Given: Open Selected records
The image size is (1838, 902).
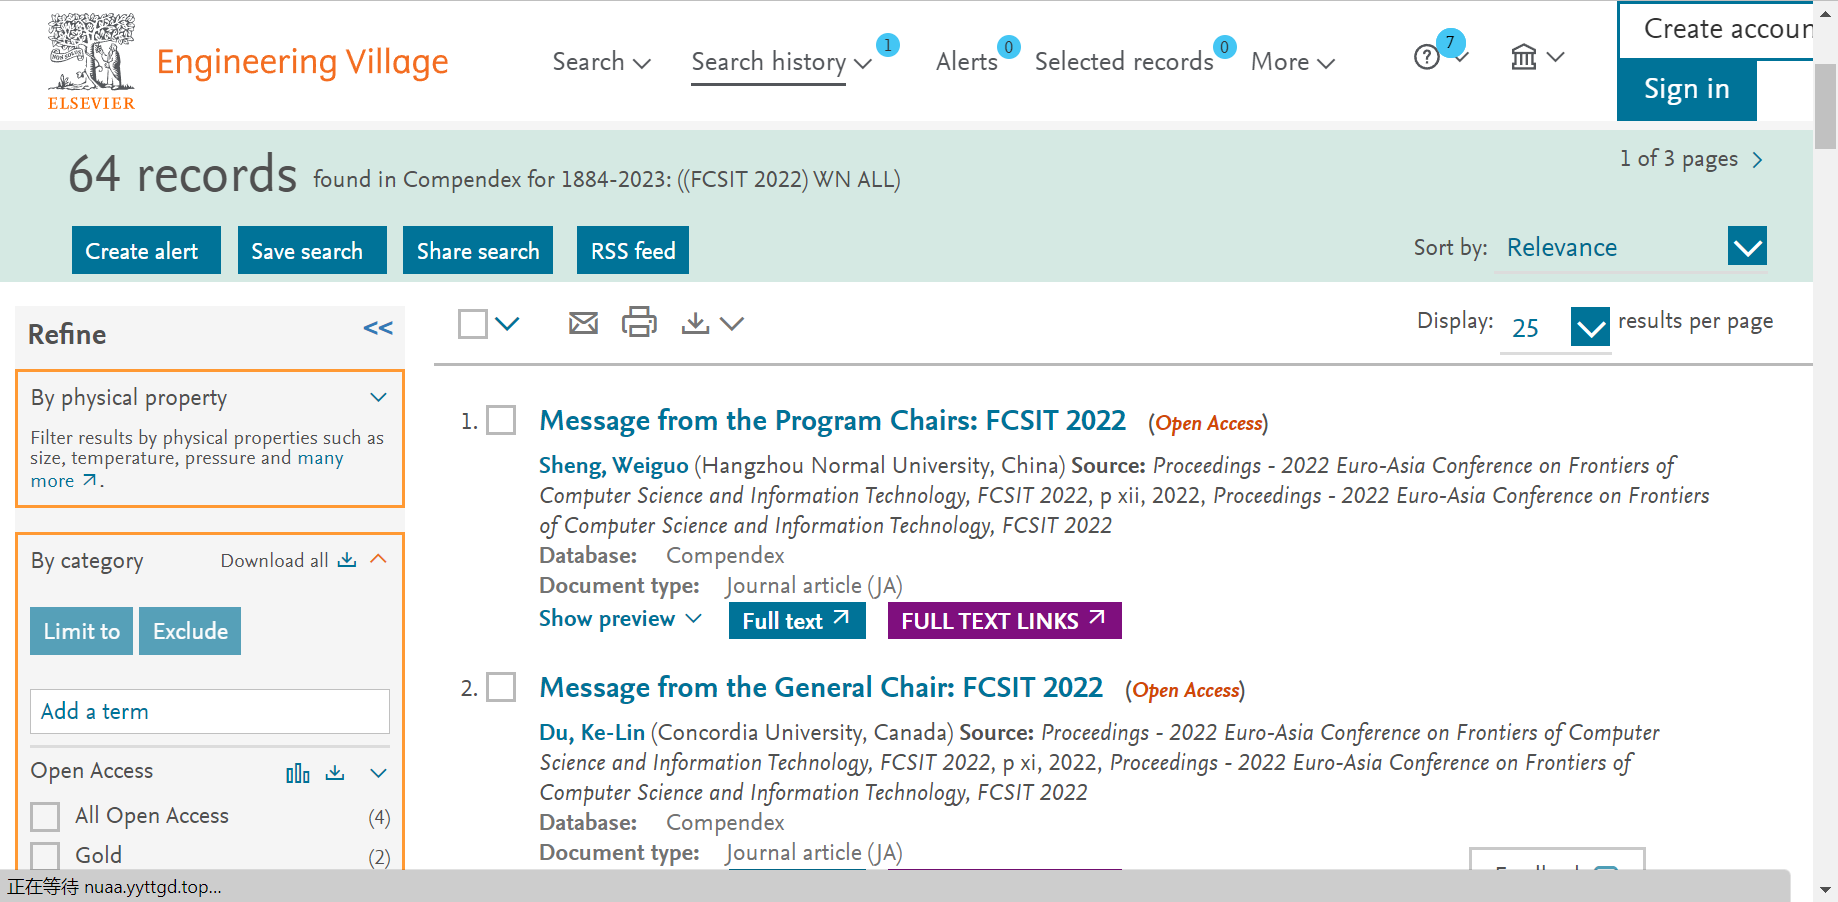Looking at the screenshot, I should pos(1124,62).
